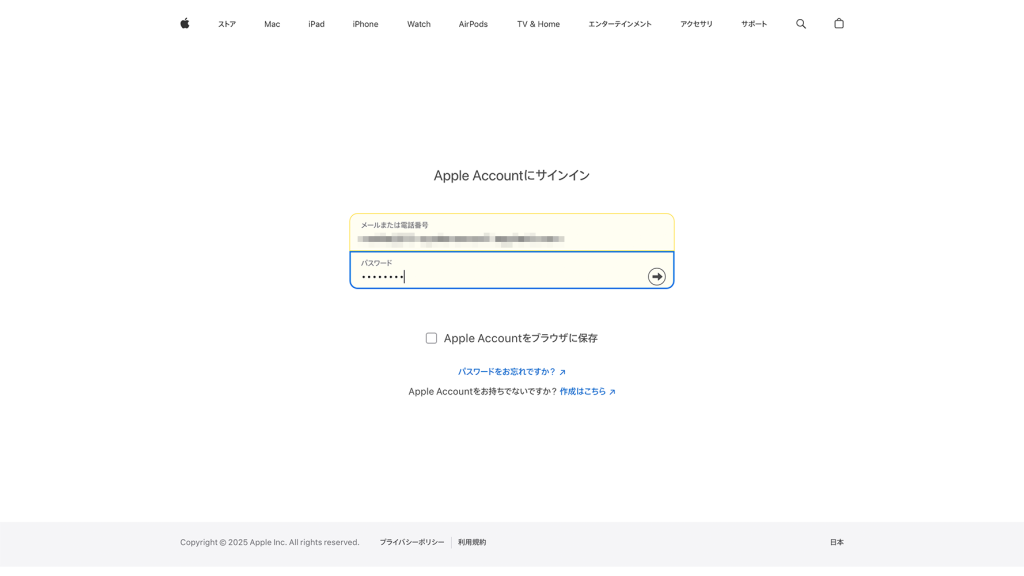Open the Mac menu item
Viewport: 1024px width, 576px height.
point(272,24)
